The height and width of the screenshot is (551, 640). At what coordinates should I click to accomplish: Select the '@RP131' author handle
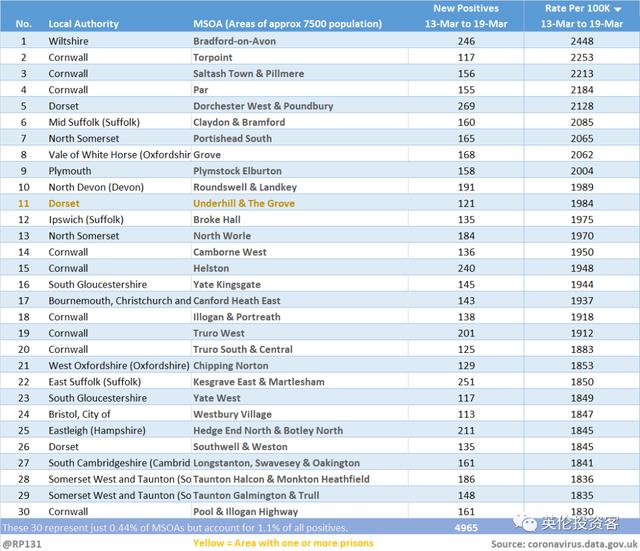coord(22,544)
